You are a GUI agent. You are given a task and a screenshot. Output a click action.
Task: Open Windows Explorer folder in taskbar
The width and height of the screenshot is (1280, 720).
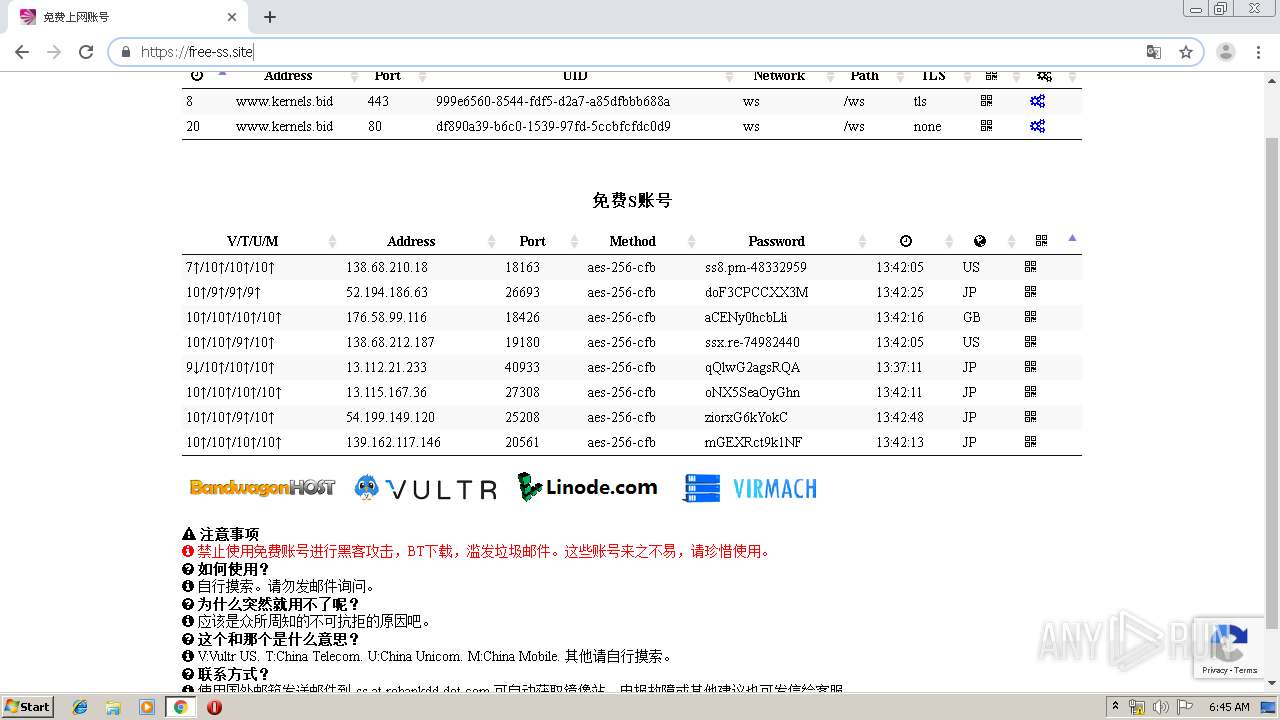(x=113, y=707)
